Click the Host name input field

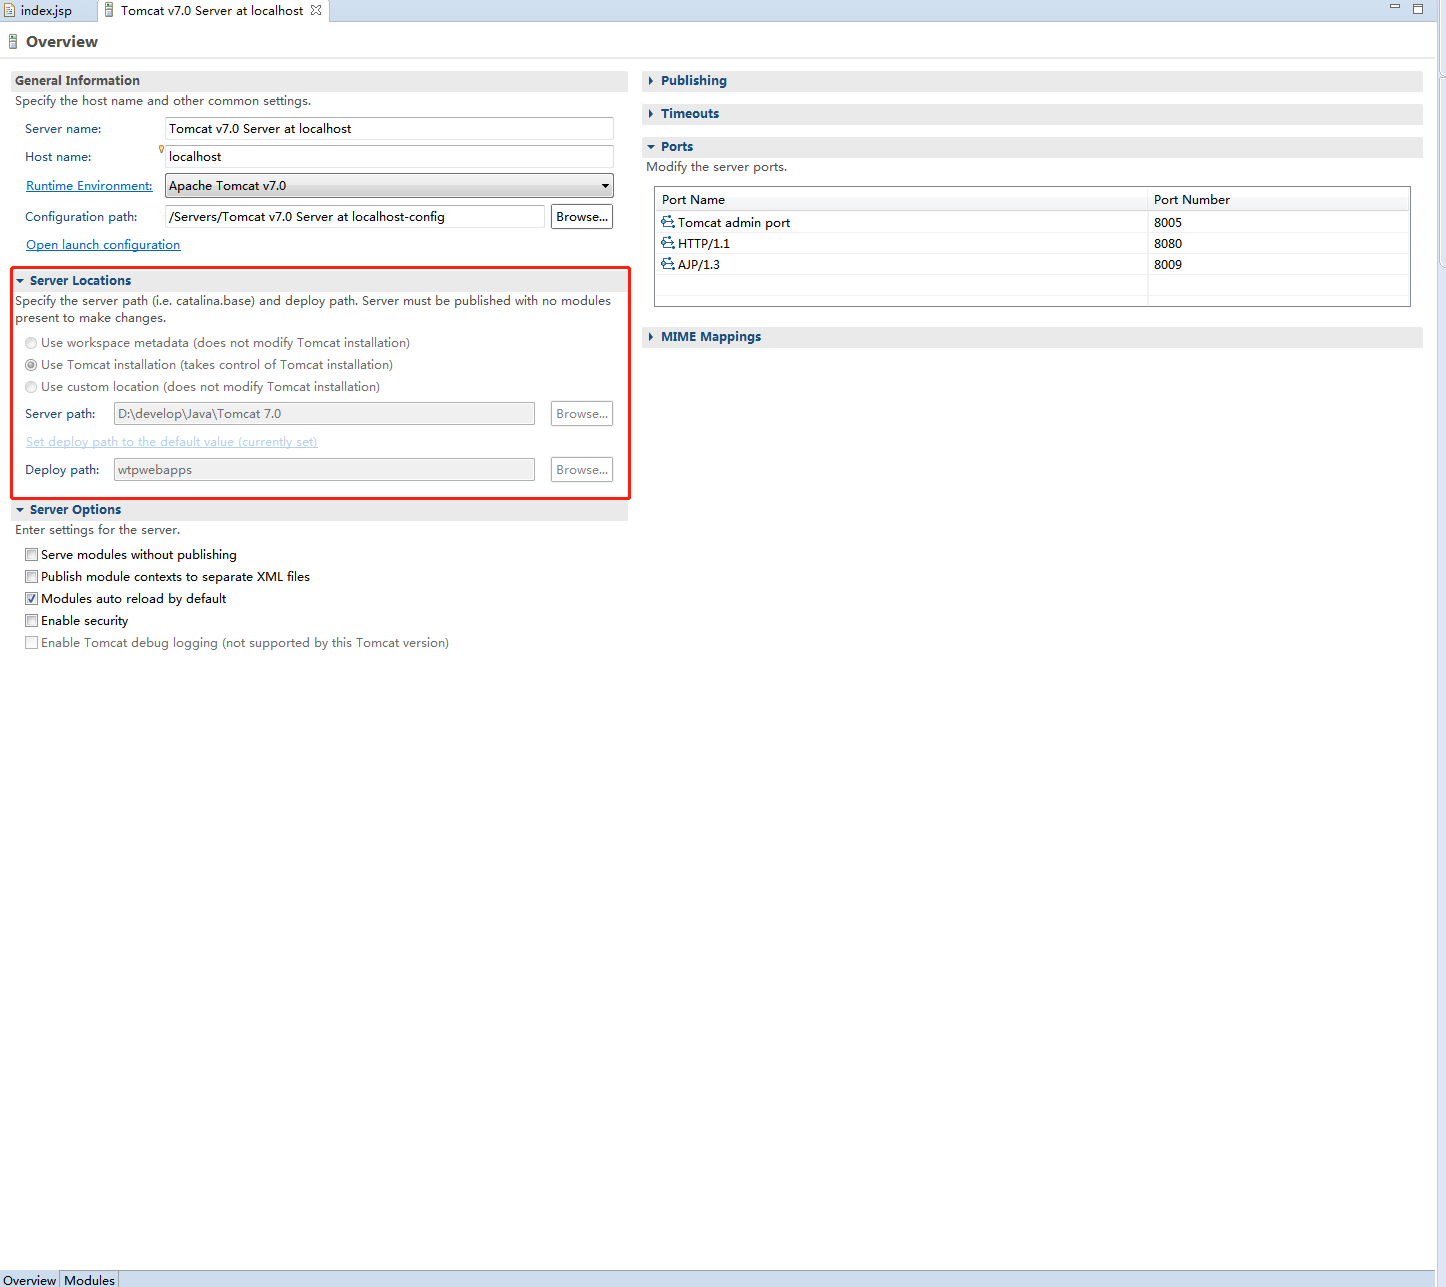point(389,157)
